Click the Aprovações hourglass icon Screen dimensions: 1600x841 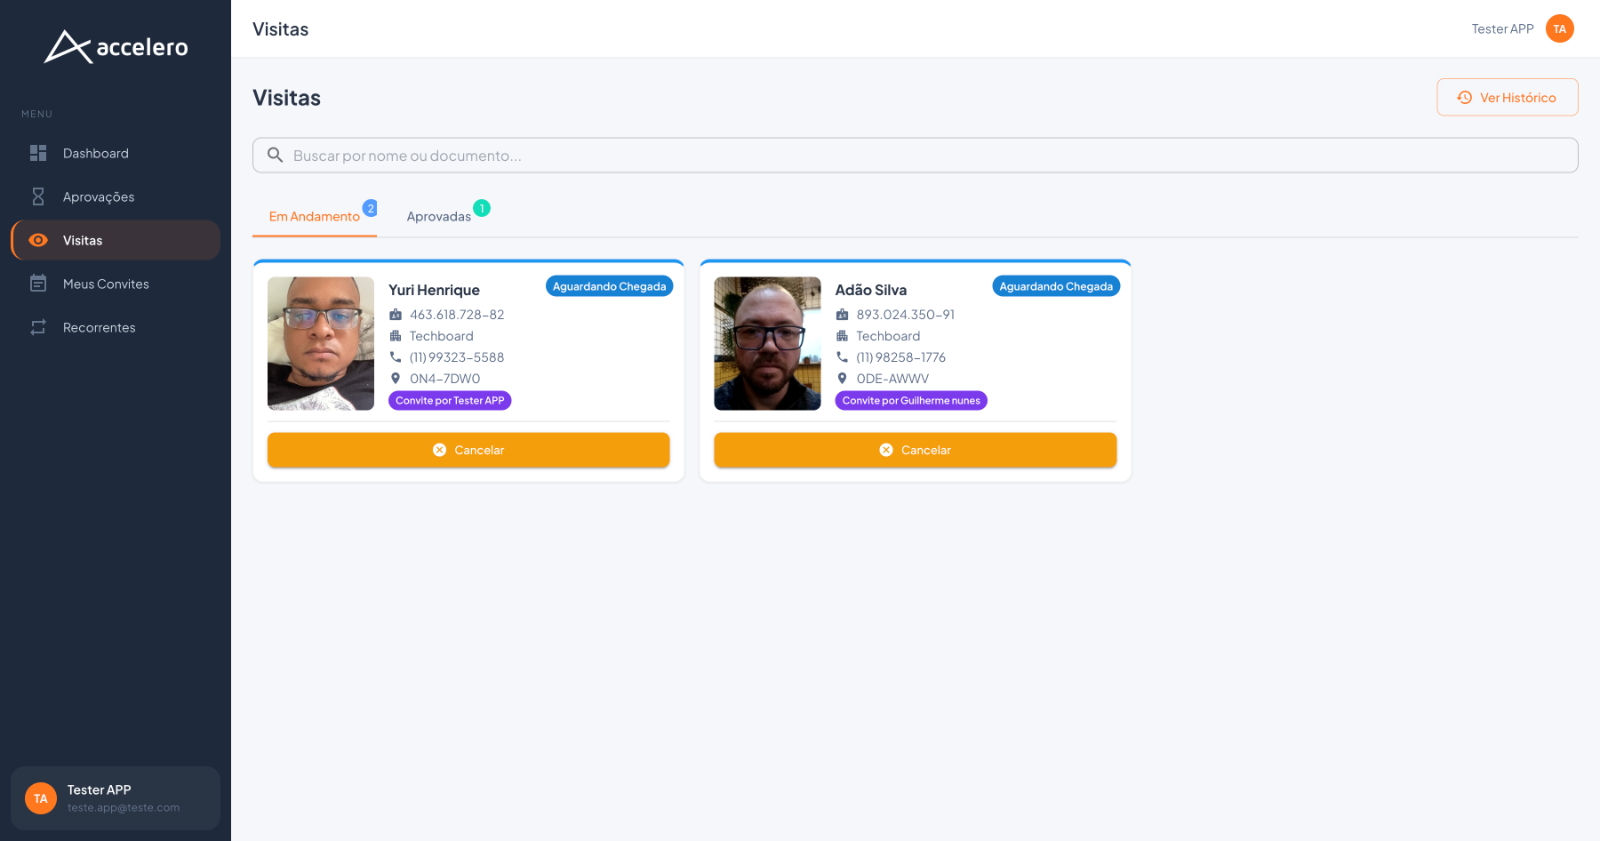[x=38, y=197]
